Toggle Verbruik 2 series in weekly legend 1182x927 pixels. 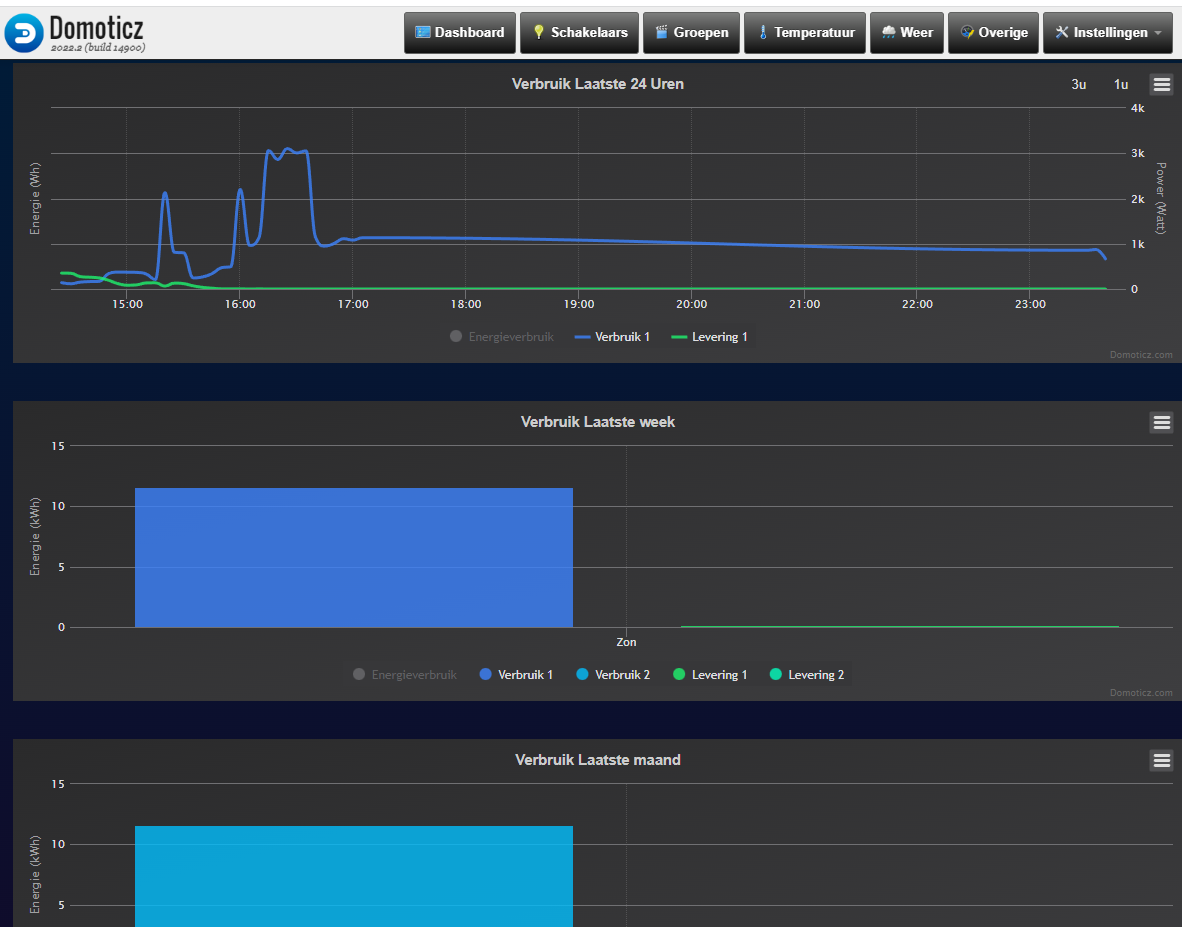613,675
